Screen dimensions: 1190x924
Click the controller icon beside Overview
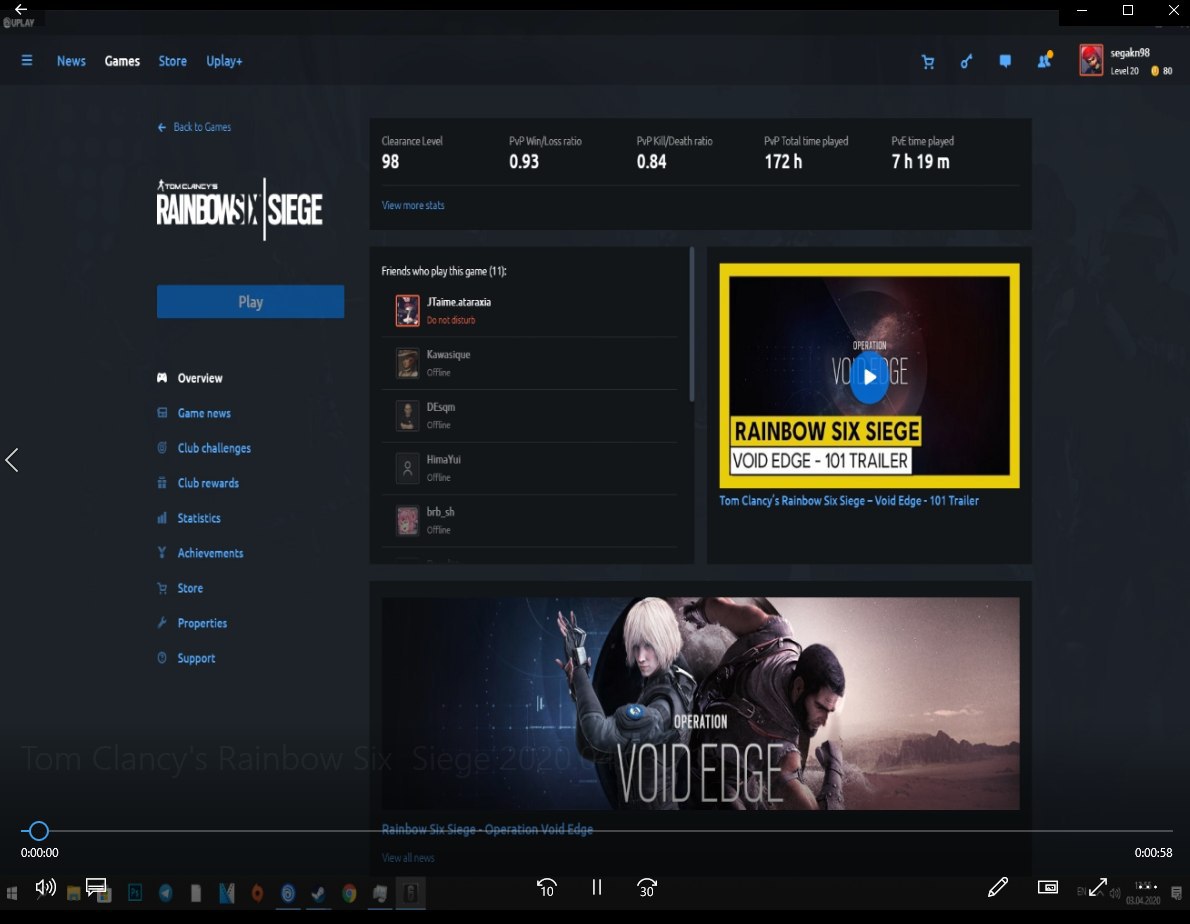162,378
